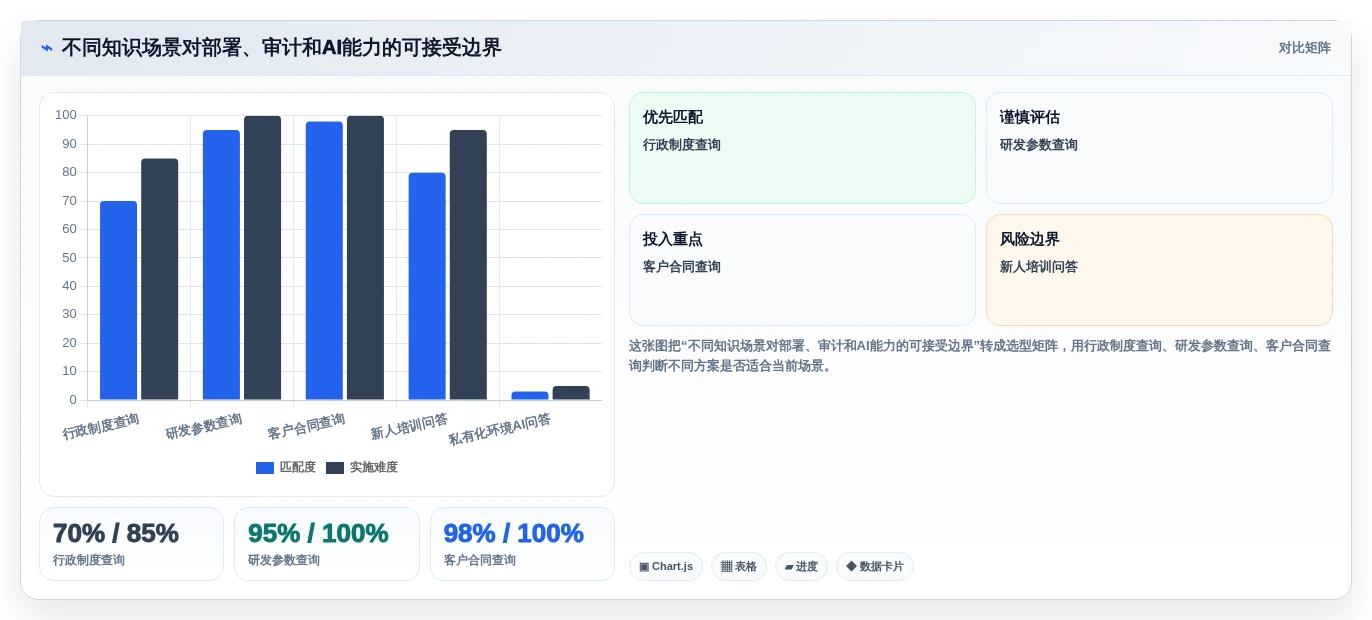Click the 研发参数查询 x-axis label

click(x=204, y=426)
